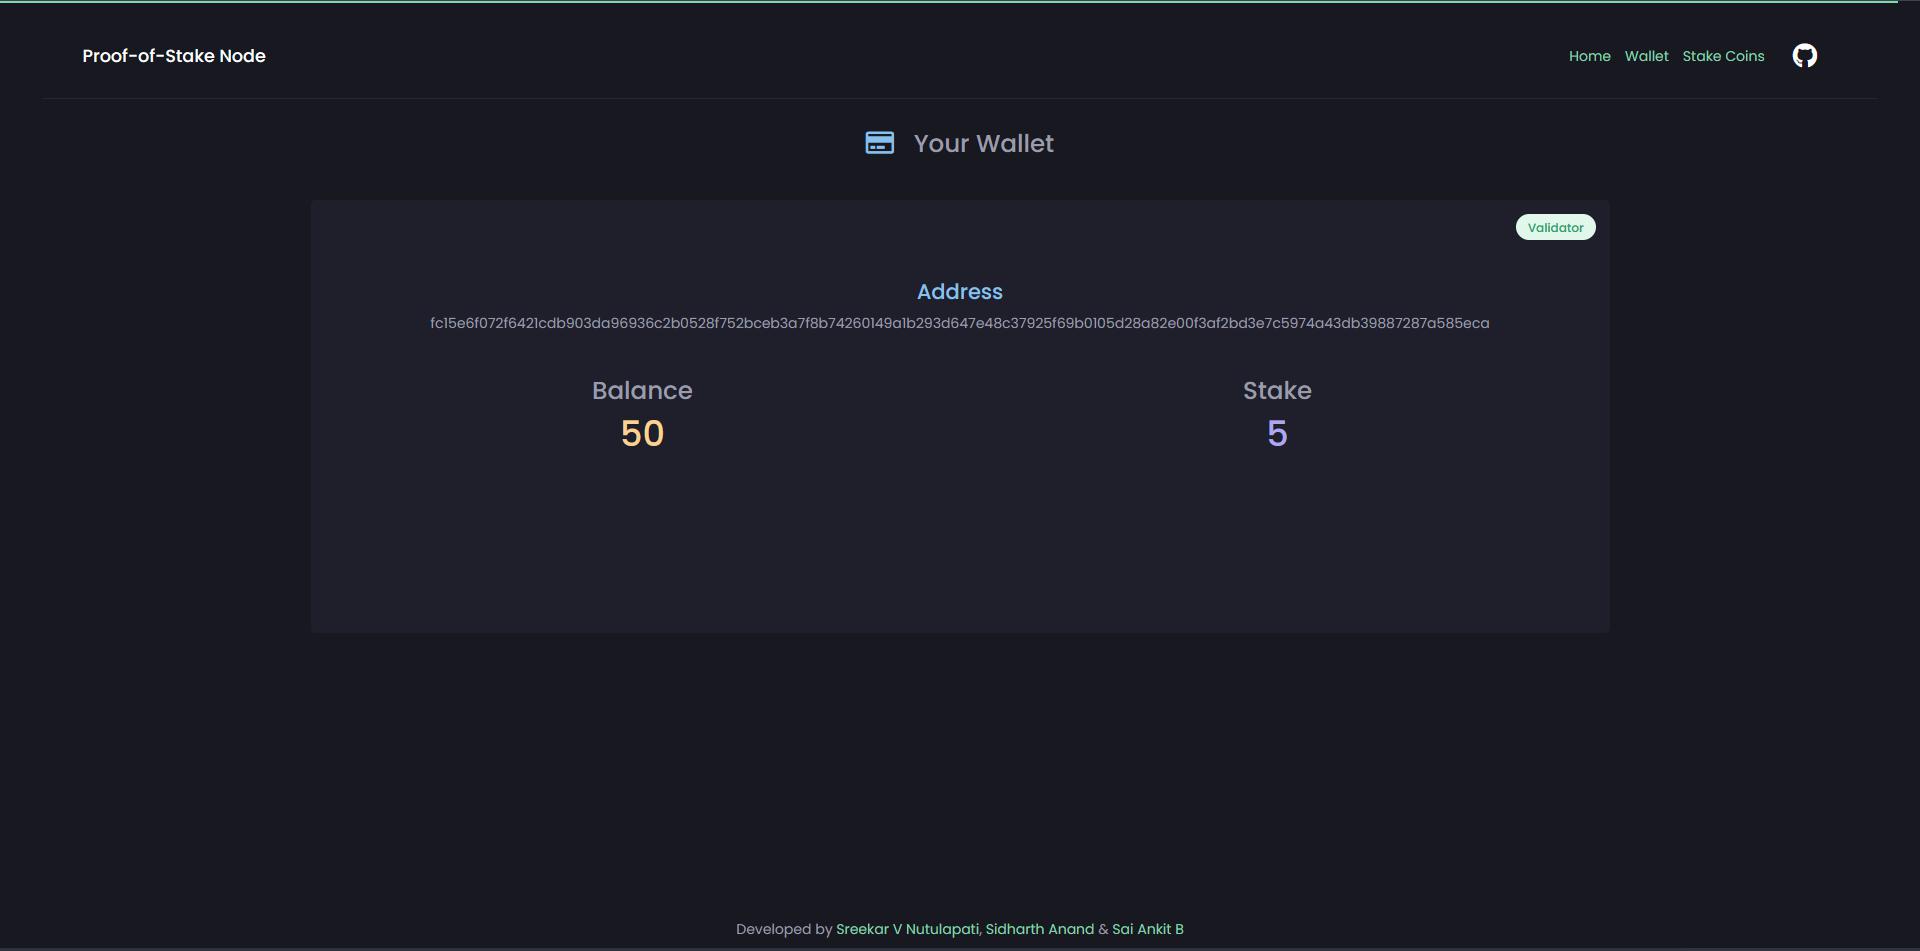This screenshot has height=951, width=1920.
Task: Click the wallet card icon beside heading
Action: coord(879,143)
